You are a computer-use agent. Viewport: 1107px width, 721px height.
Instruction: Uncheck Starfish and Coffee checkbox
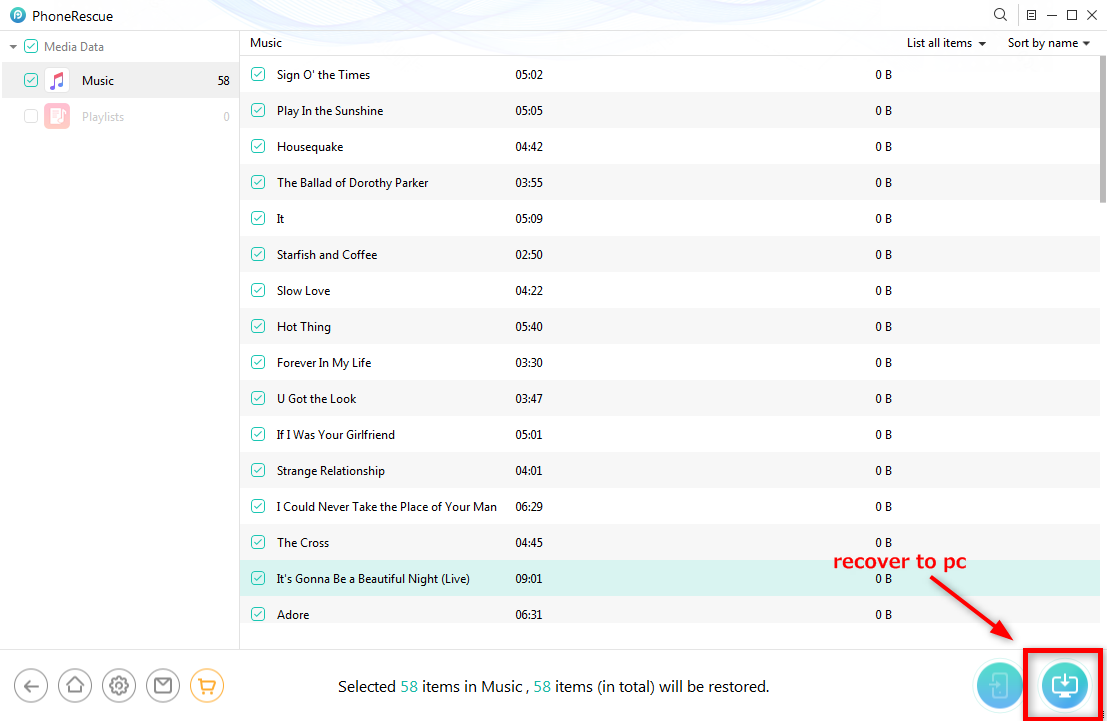click(x=258, y=254)
